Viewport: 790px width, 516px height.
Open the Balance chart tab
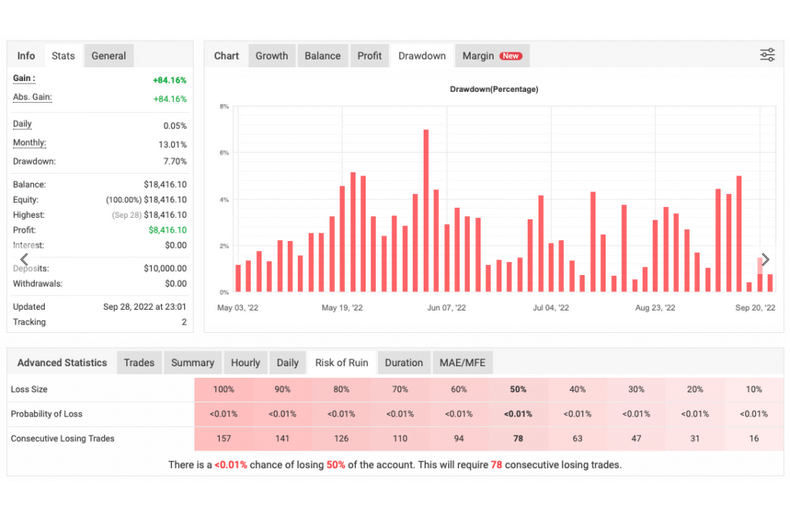(322, 56)
